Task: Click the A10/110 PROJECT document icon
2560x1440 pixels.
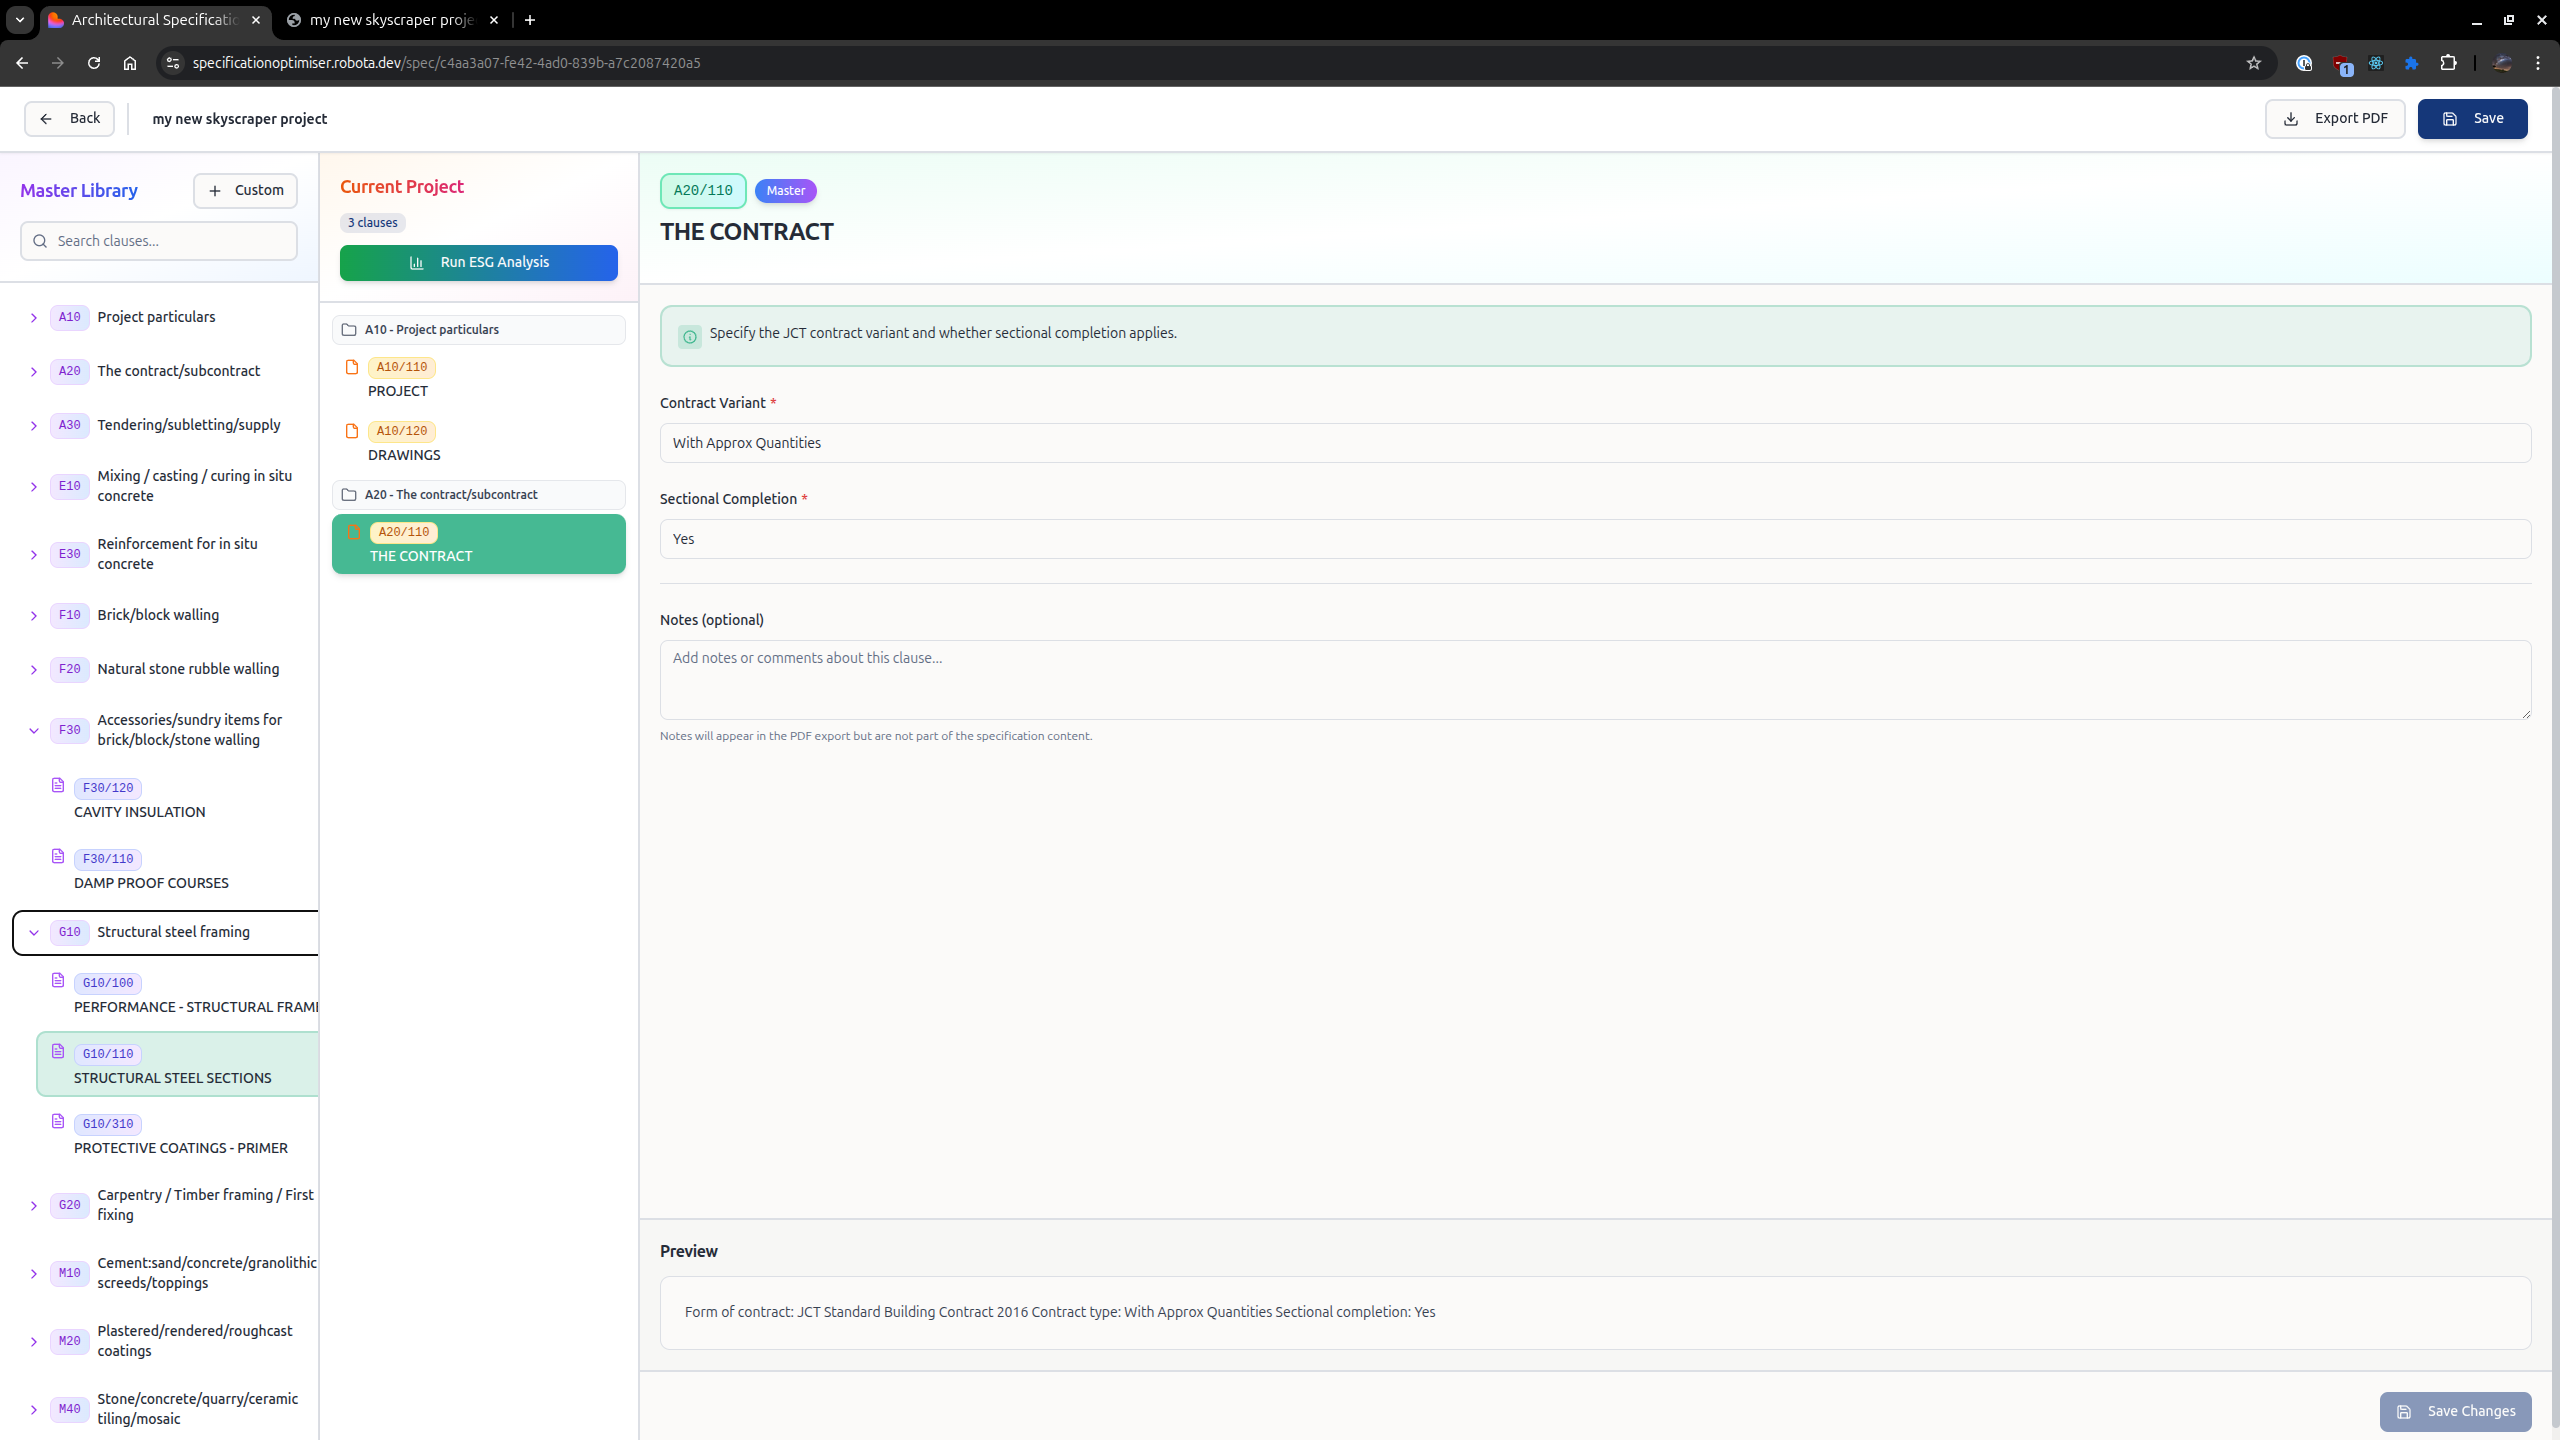Action: (x=351, y=367)
